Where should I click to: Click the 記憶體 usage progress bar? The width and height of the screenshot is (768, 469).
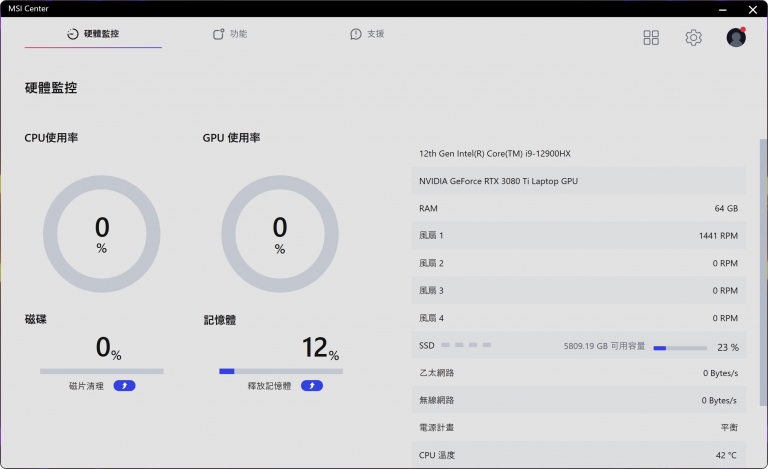coord(281,372)
